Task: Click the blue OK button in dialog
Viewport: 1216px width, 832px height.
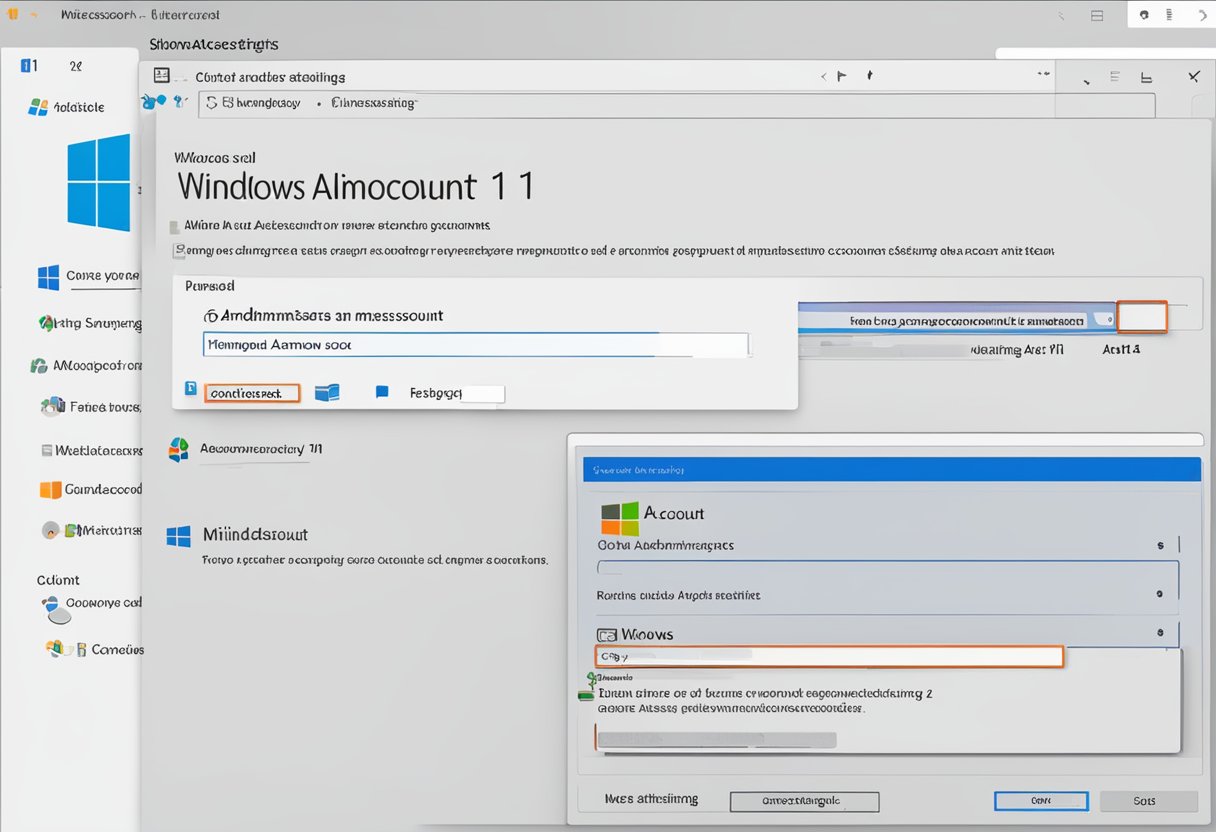Action: [1041, 800]
